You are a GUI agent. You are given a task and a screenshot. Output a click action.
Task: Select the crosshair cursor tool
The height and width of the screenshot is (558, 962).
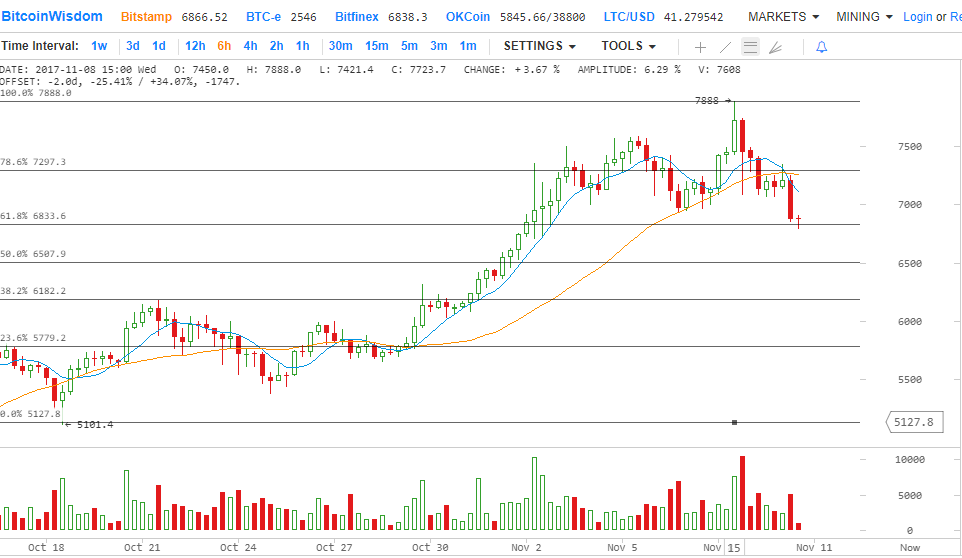pos(700,47)
